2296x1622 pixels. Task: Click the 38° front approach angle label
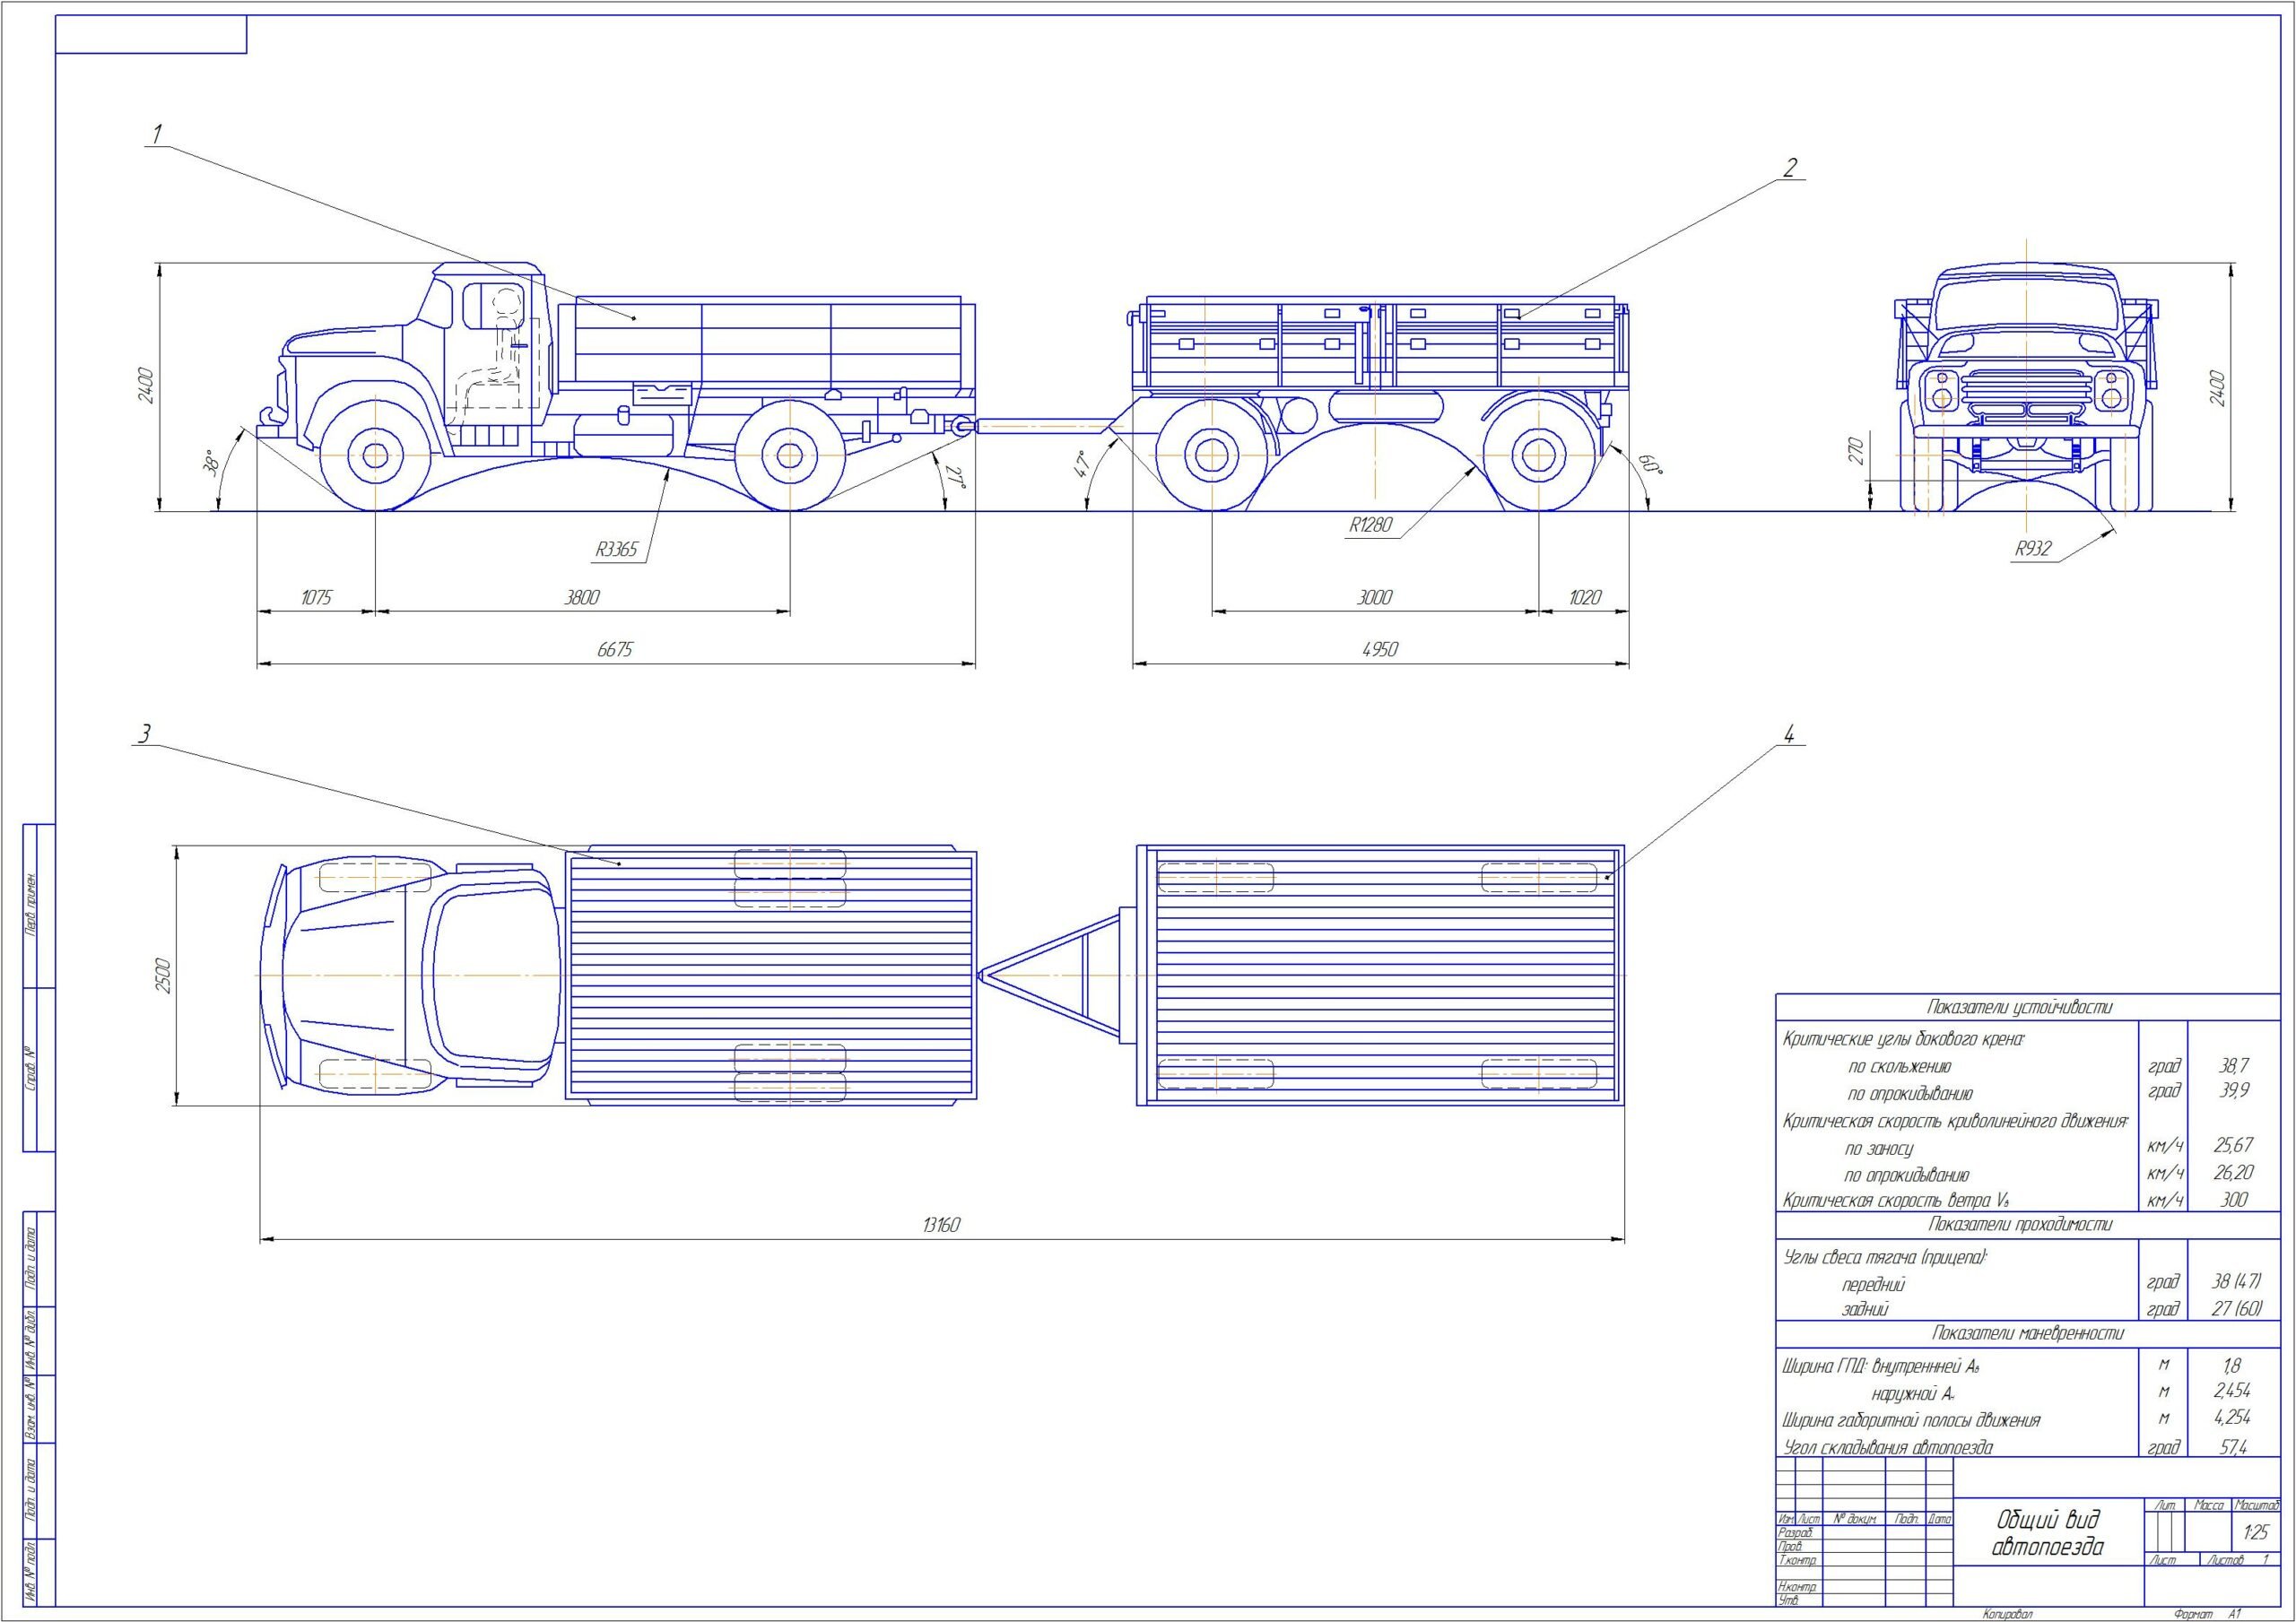tap(211, 462)
